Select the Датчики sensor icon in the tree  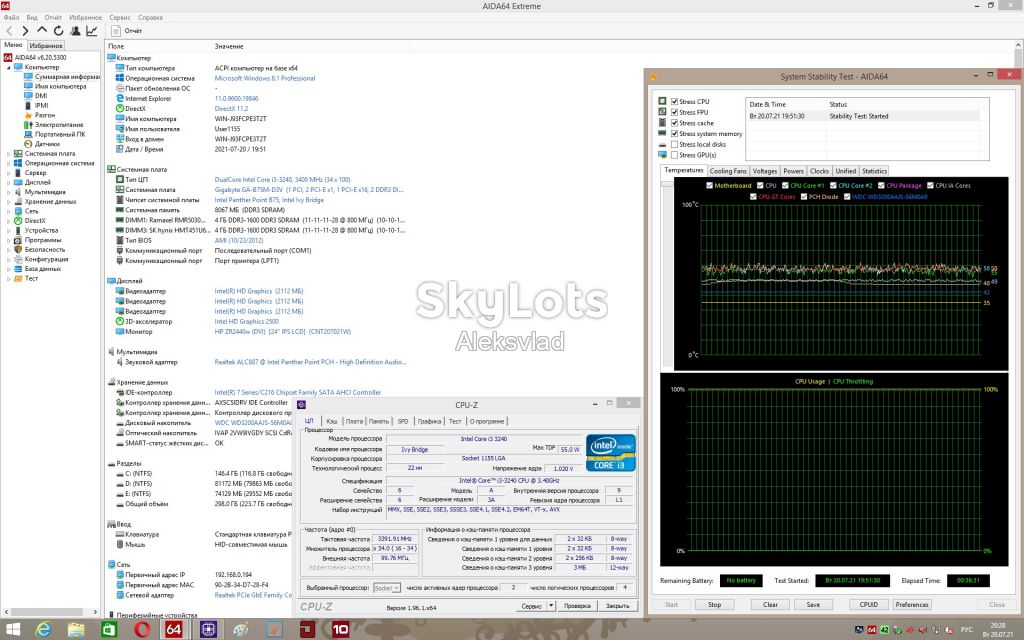[28, 144]
